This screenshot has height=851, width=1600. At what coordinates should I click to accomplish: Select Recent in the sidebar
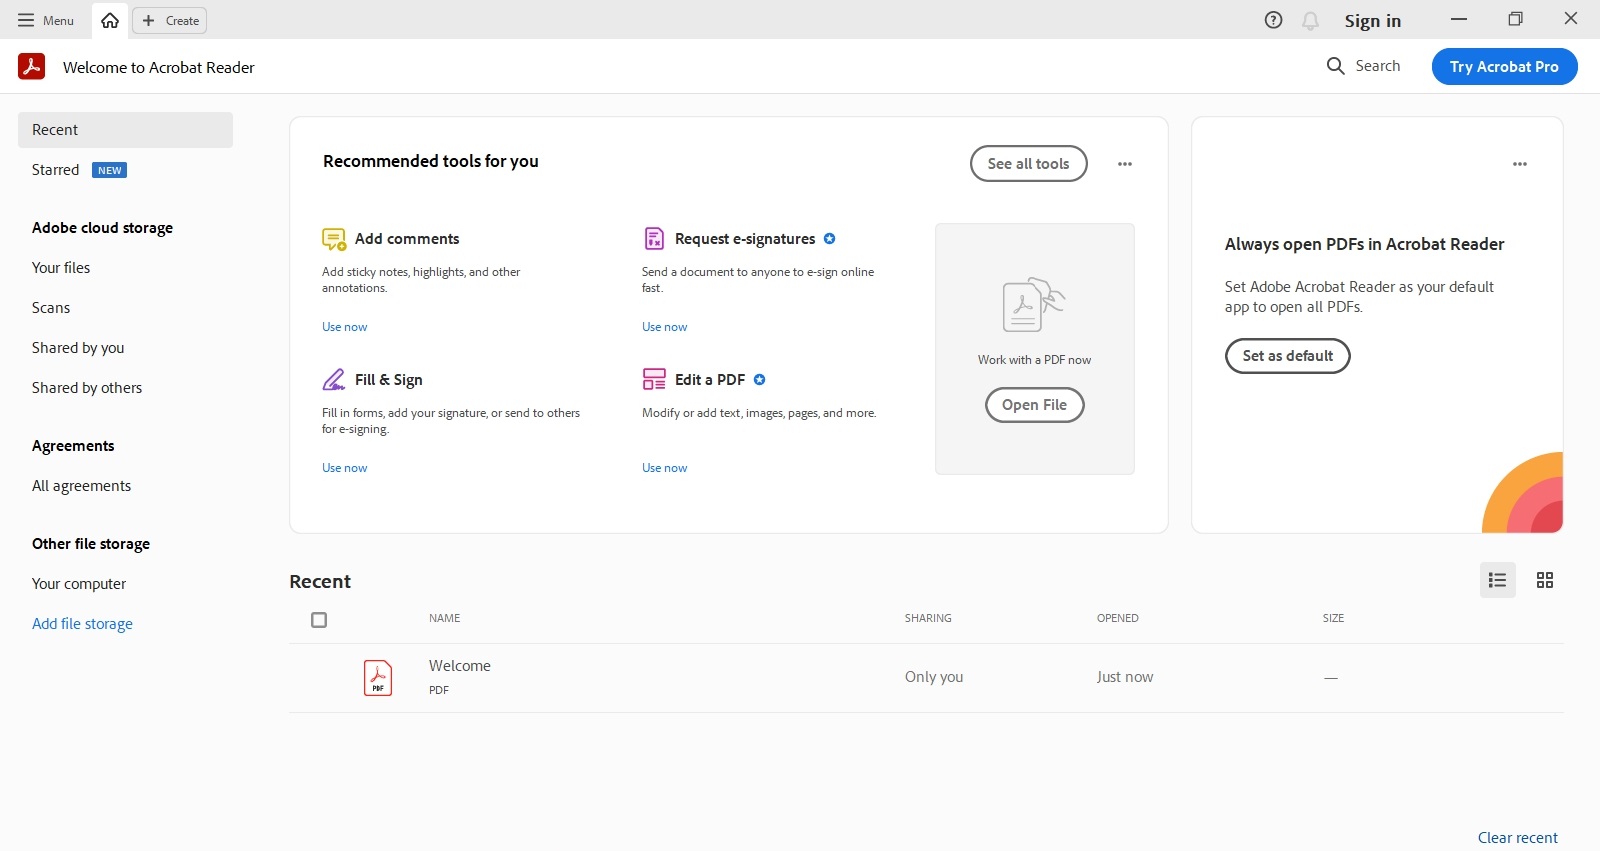point(125,130)
